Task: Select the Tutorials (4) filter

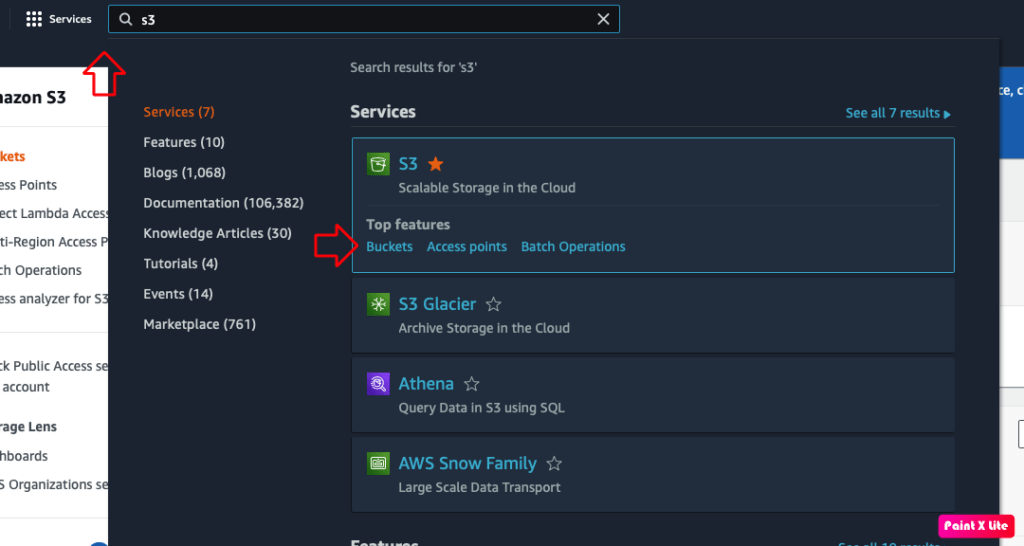Action: pyautogui.click(x=181, y=264)
